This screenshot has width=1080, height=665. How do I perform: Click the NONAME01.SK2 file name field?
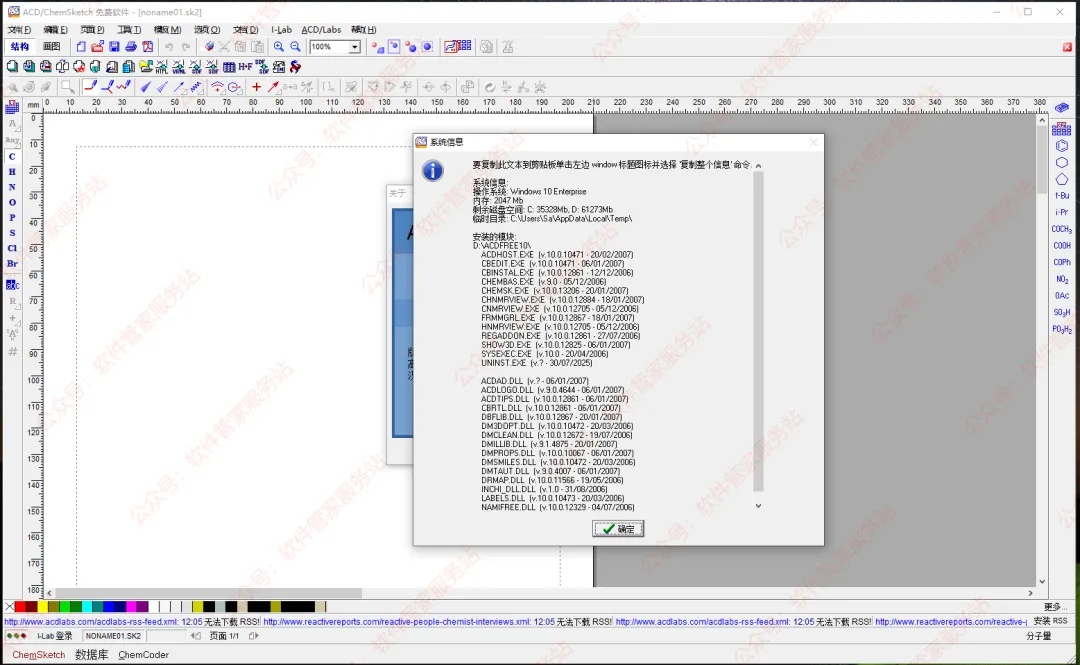coord(114,636)
